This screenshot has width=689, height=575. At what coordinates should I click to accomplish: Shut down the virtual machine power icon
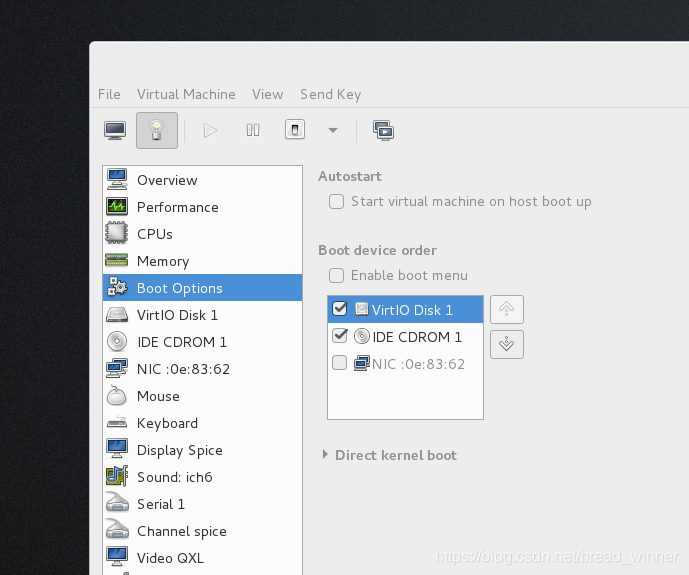(x=295, y=130)
